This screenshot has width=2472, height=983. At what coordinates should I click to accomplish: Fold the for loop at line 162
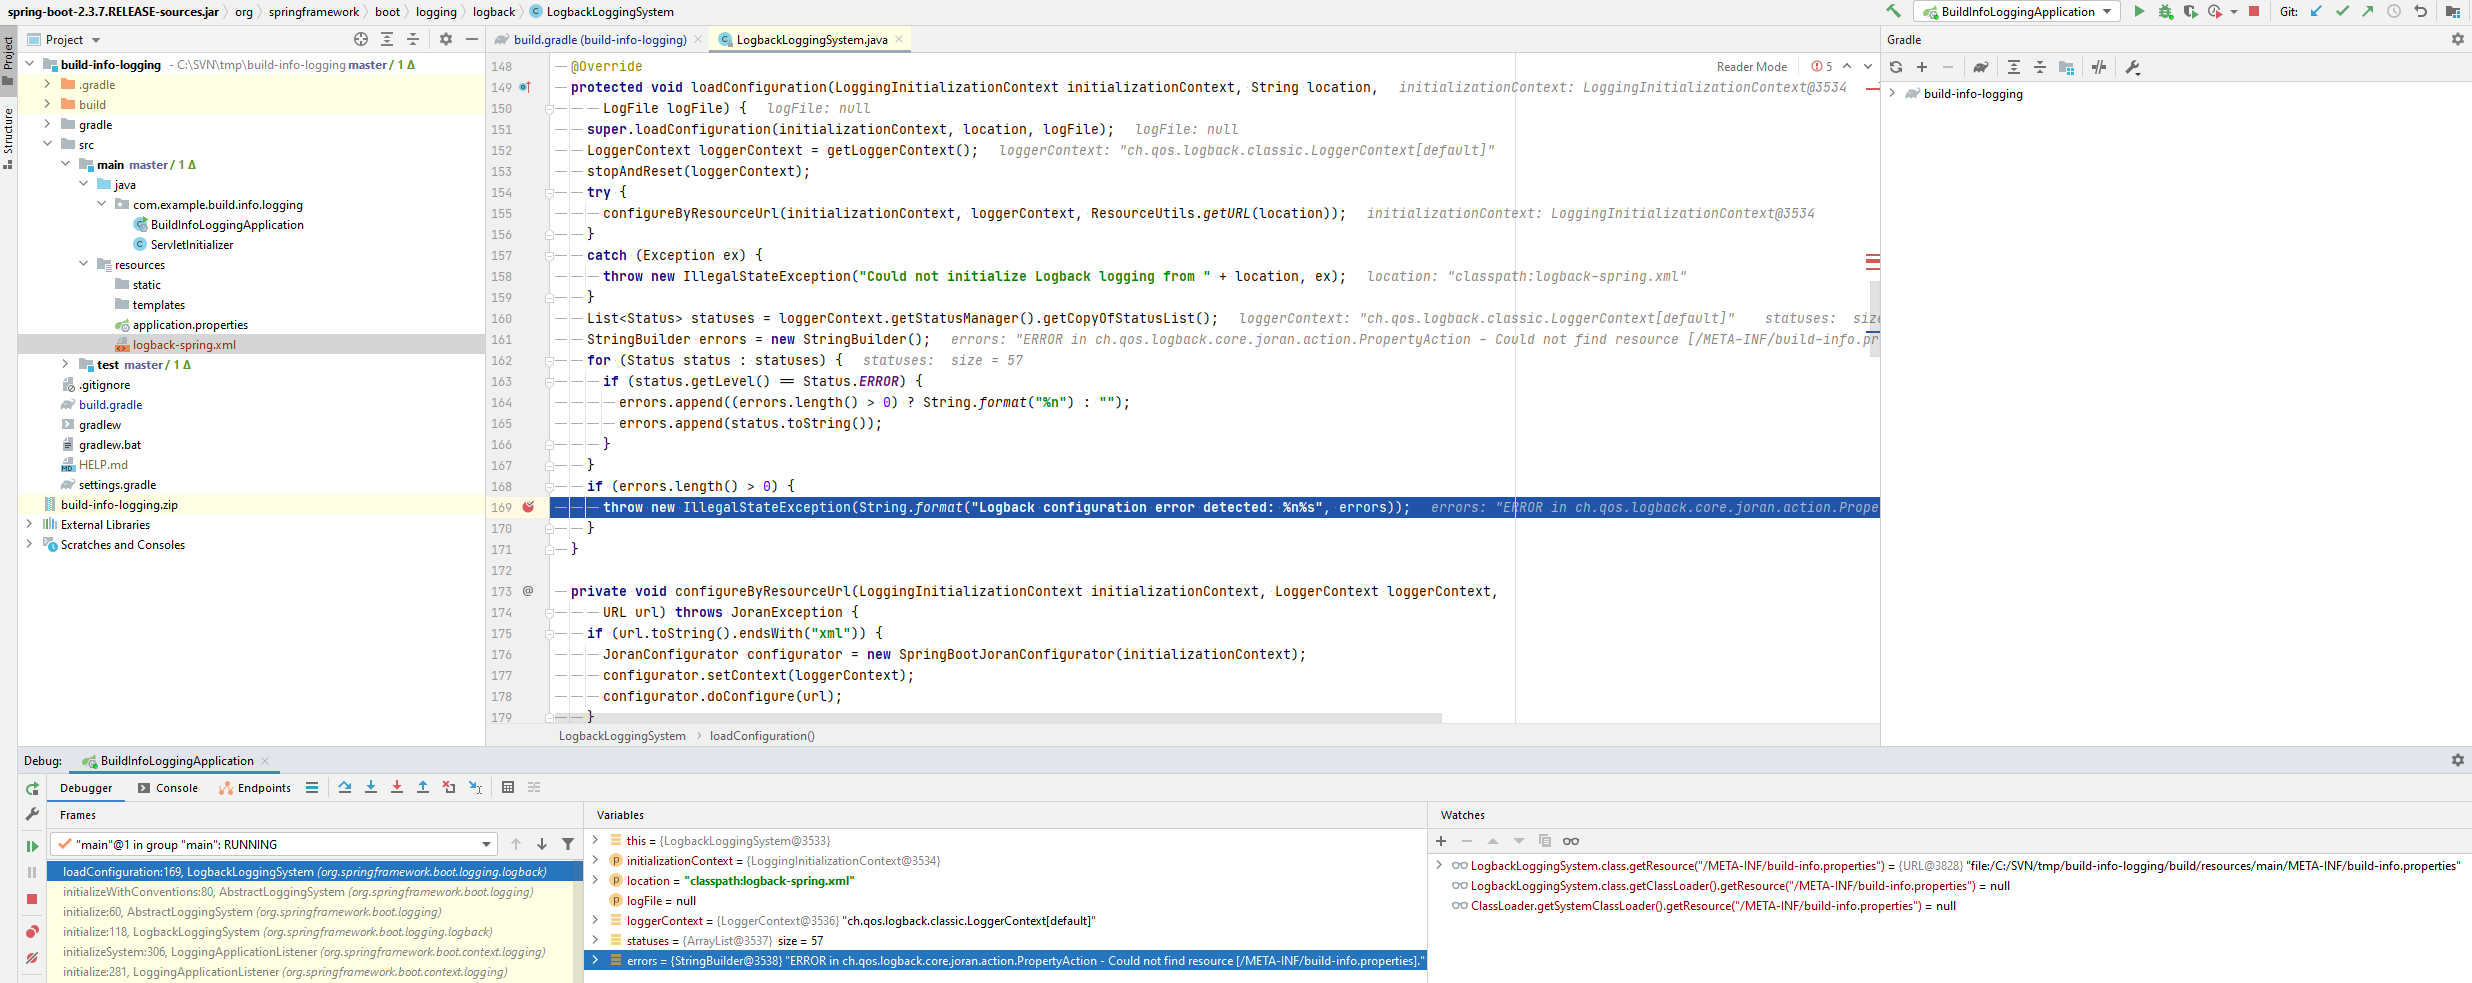549,360
